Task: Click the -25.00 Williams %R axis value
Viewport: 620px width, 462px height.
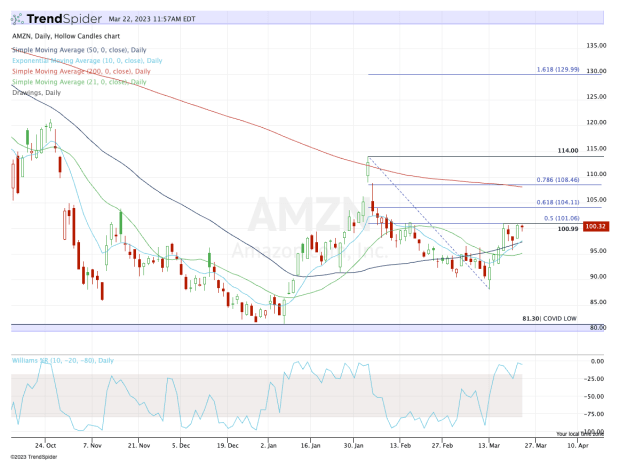Action: [x=594, y=379]
